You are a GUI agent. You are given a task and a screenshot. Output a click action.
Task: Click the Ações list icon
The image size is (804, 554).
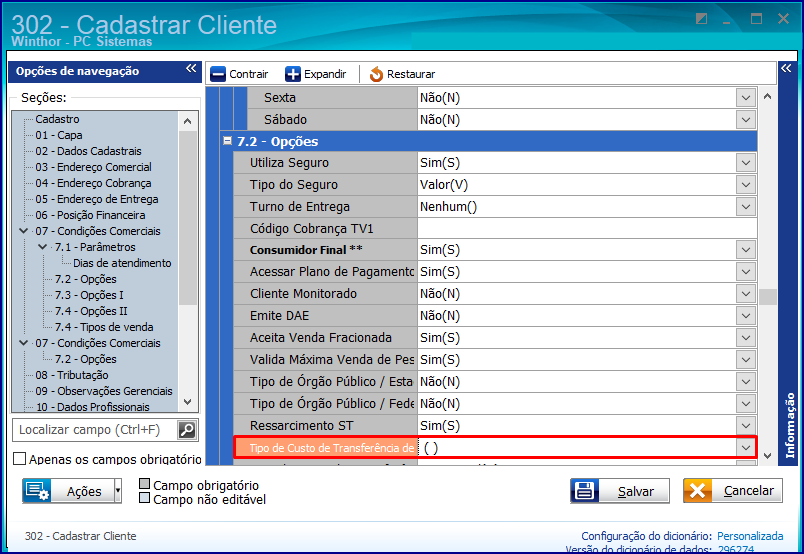point(36,491)
